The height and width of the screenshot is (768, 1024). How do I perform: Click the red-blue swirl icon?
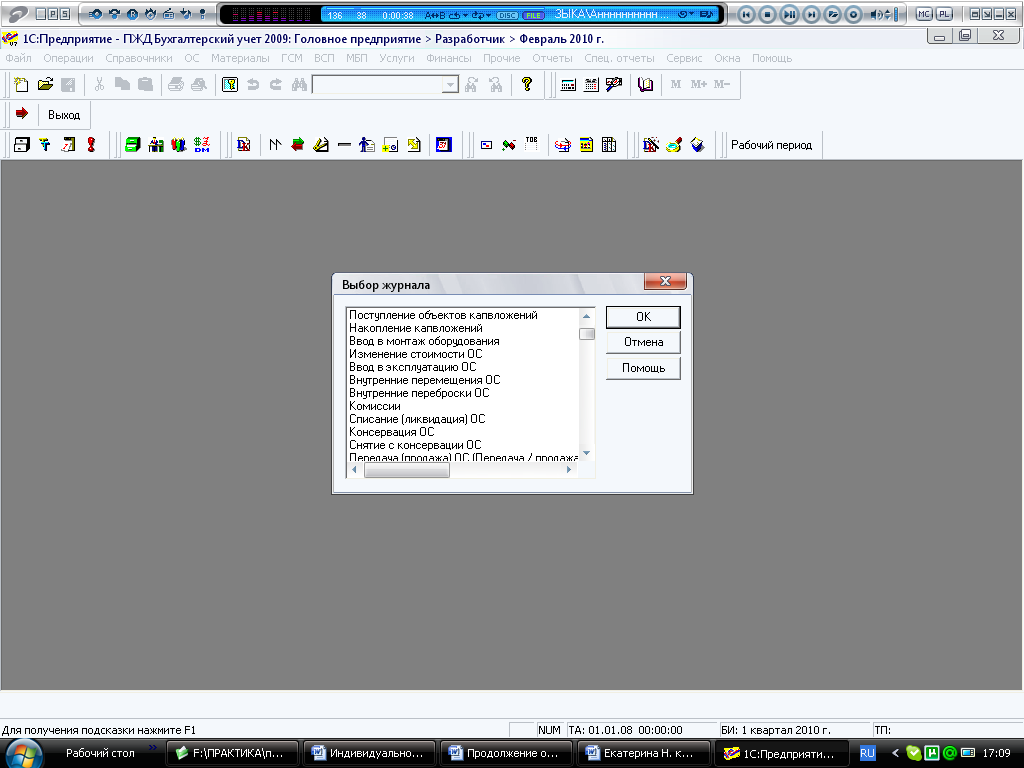(x=562, y=144)
